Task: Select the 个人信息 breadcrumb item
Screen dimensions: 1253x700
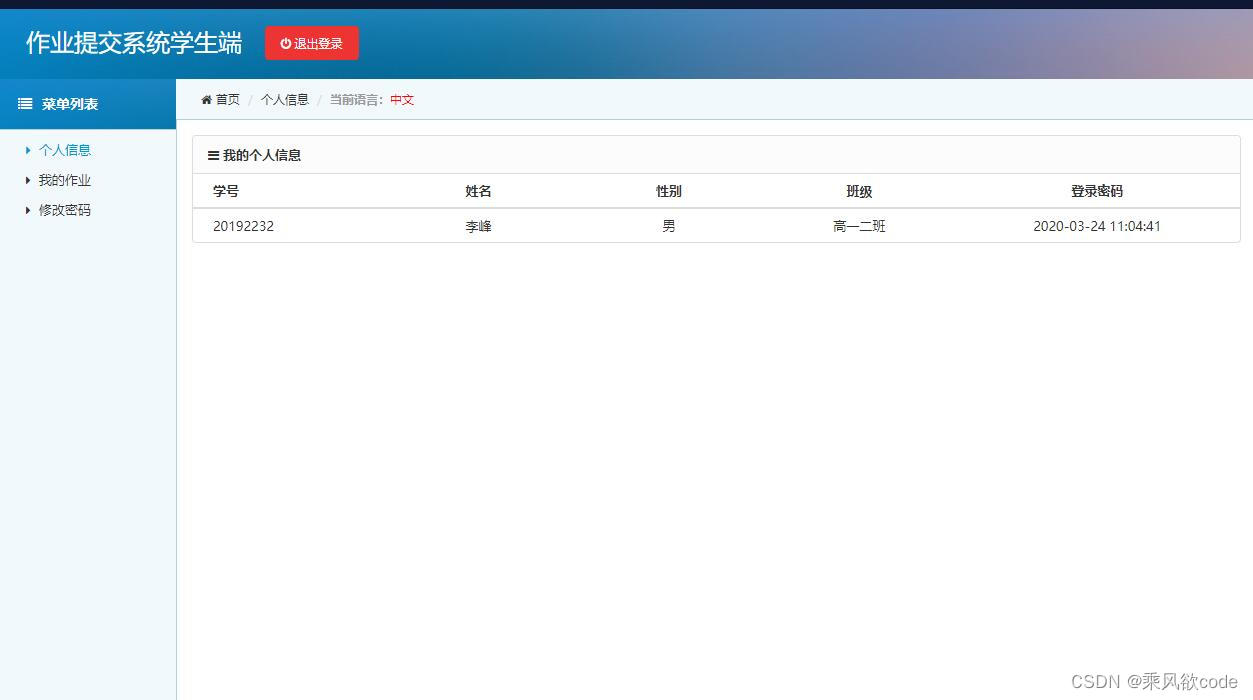Action: (285, 100)
